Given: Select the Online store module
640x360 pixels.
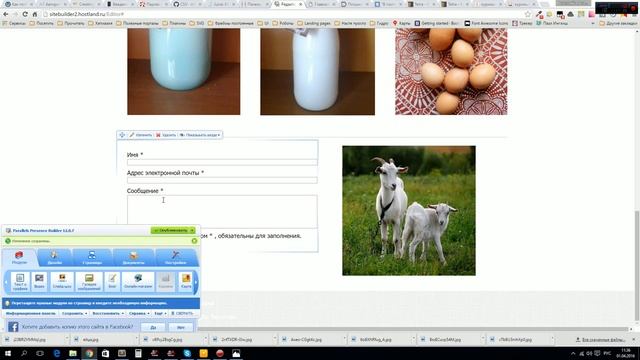Looking at the screenshot, I should [x=138, y=282].
